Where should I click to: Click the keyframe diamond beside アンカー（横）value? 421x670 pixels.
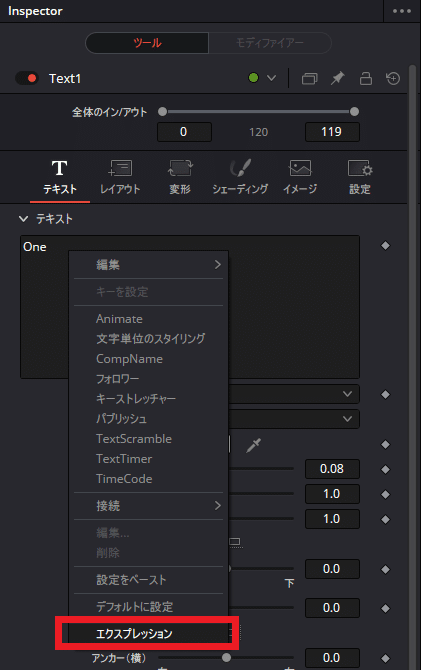[386, 658]
